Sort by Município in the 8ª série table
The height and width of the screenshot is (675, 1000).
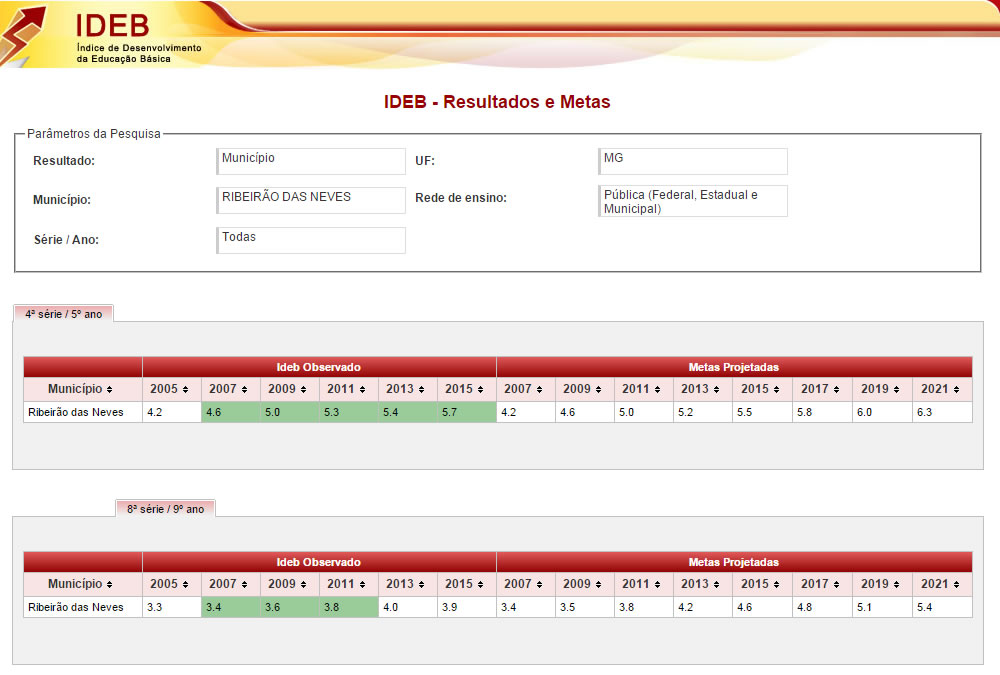coord(82,584)
